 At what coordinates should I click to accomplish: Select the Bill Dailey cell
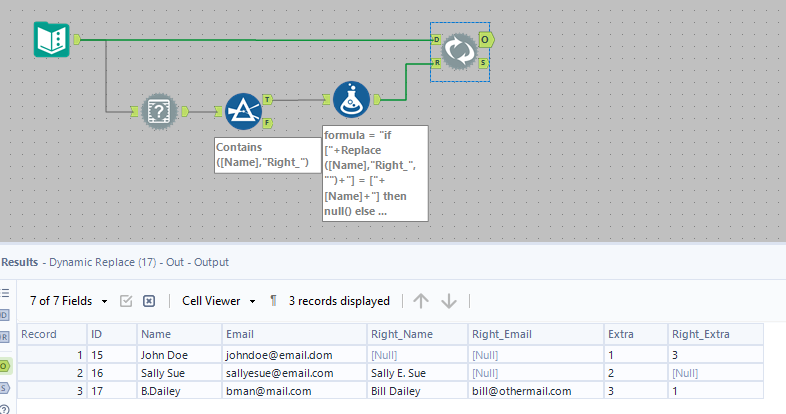point(417,391)
